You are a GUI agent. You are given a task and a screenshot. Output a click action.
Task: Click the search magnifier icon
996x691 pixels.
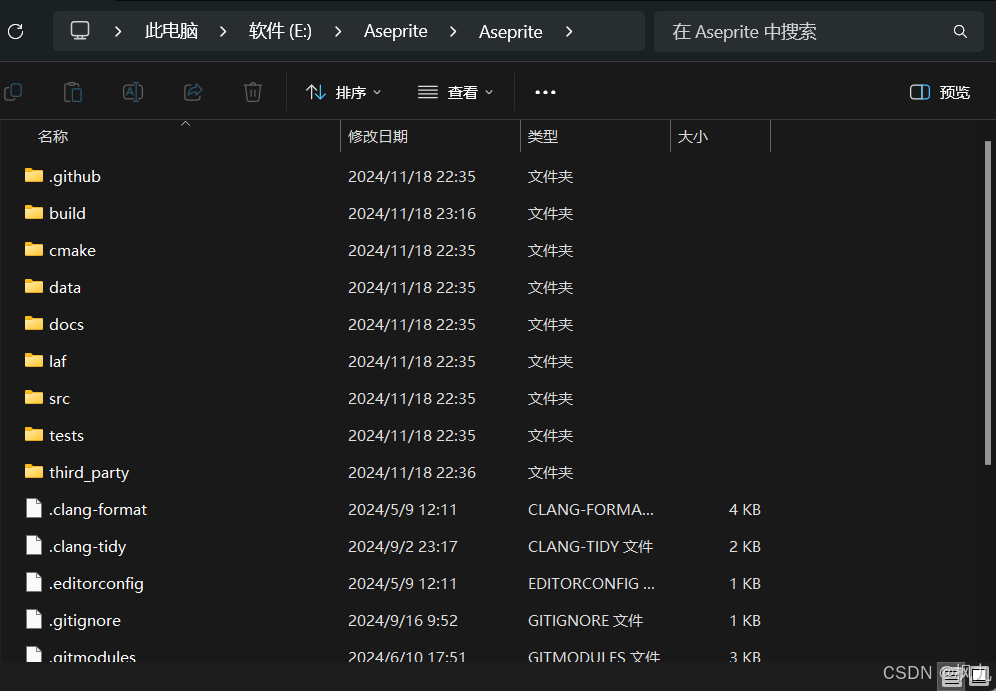coord(960,31)
